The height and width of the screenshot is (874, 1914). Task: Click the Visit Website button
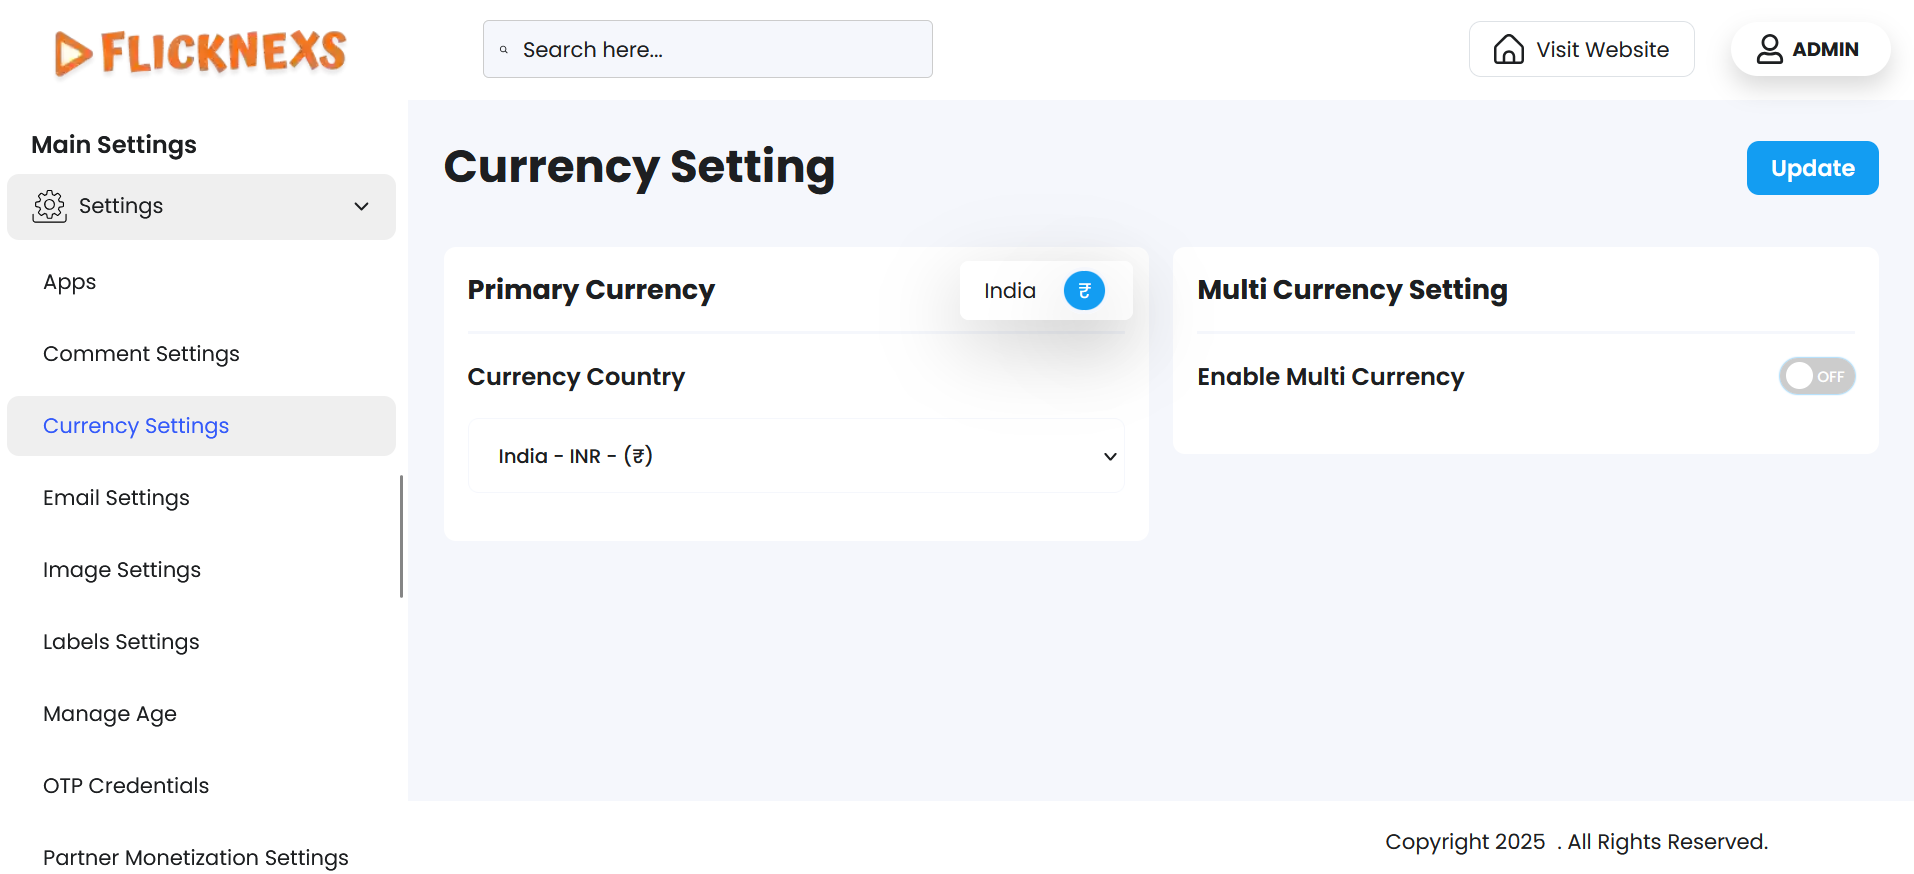point(1581,49)
